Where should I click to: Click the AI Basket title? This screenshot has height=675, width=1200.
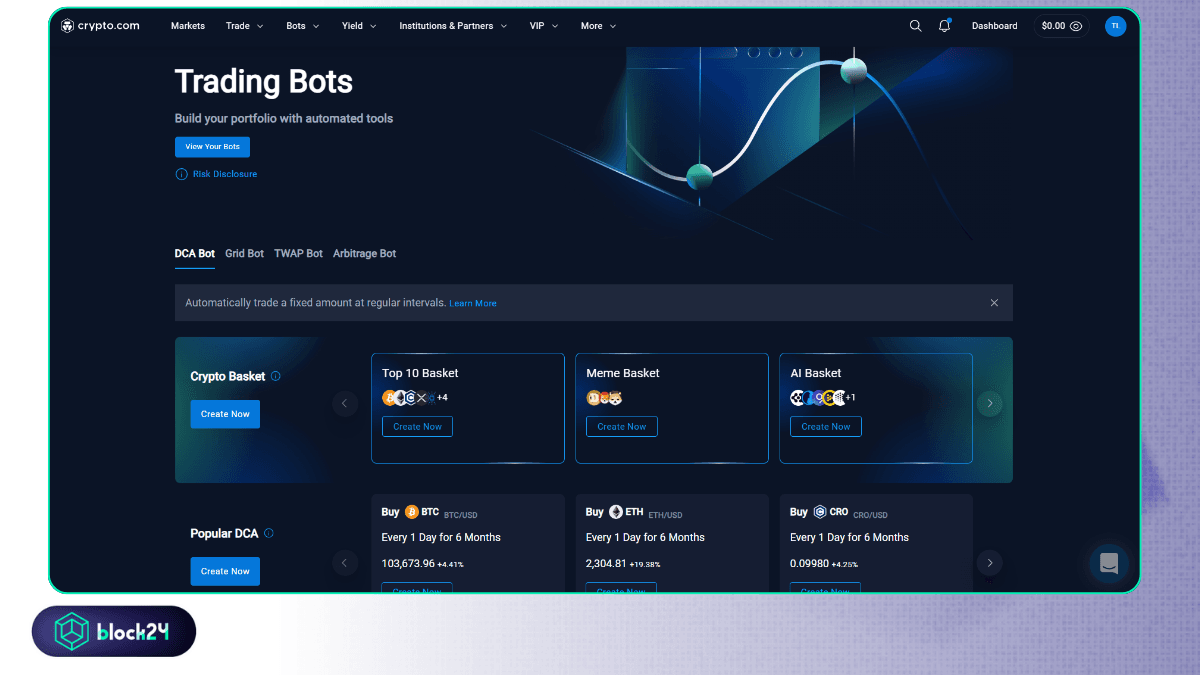pos(816,373)
